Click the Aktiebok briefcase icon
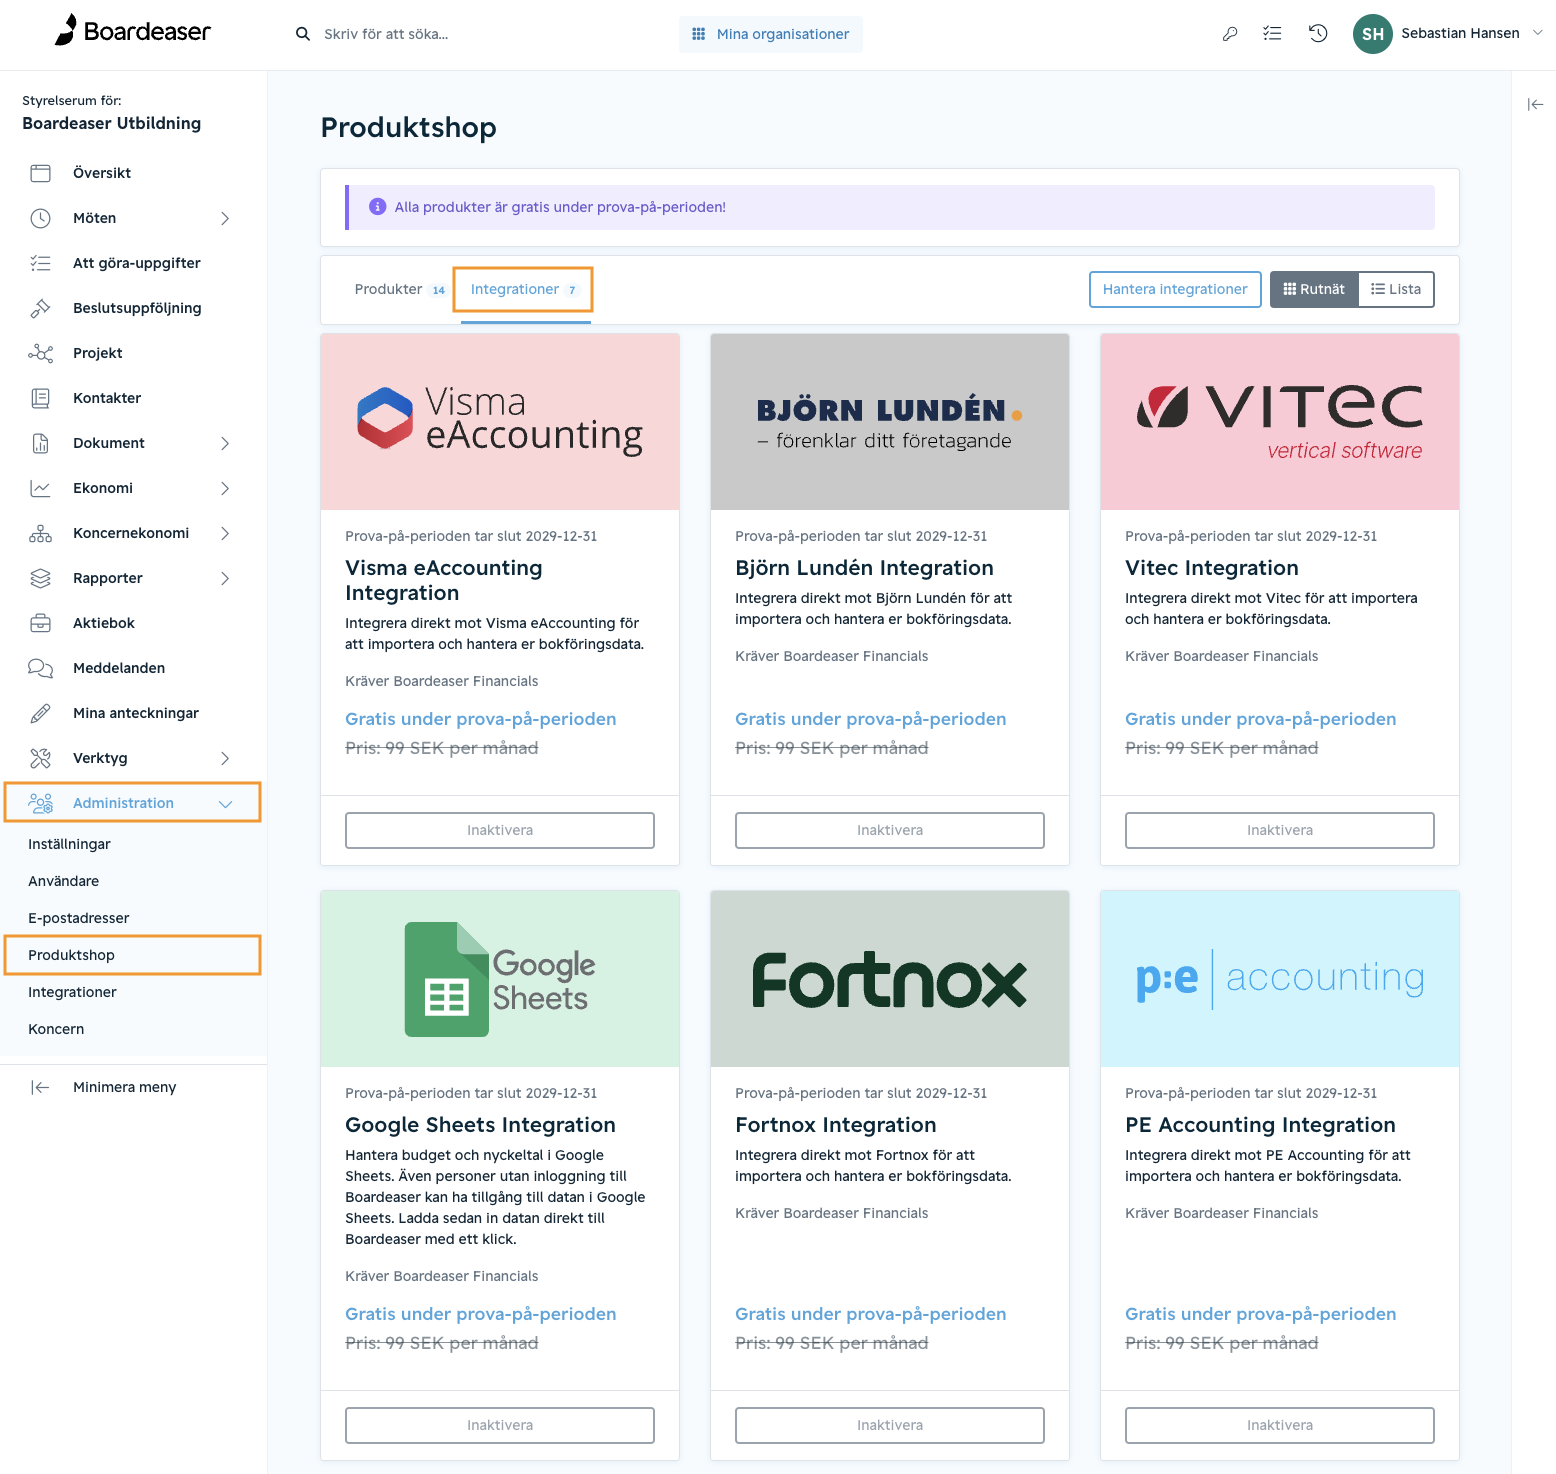Screen dimensions: 1556x1474 tap(40, 623)
